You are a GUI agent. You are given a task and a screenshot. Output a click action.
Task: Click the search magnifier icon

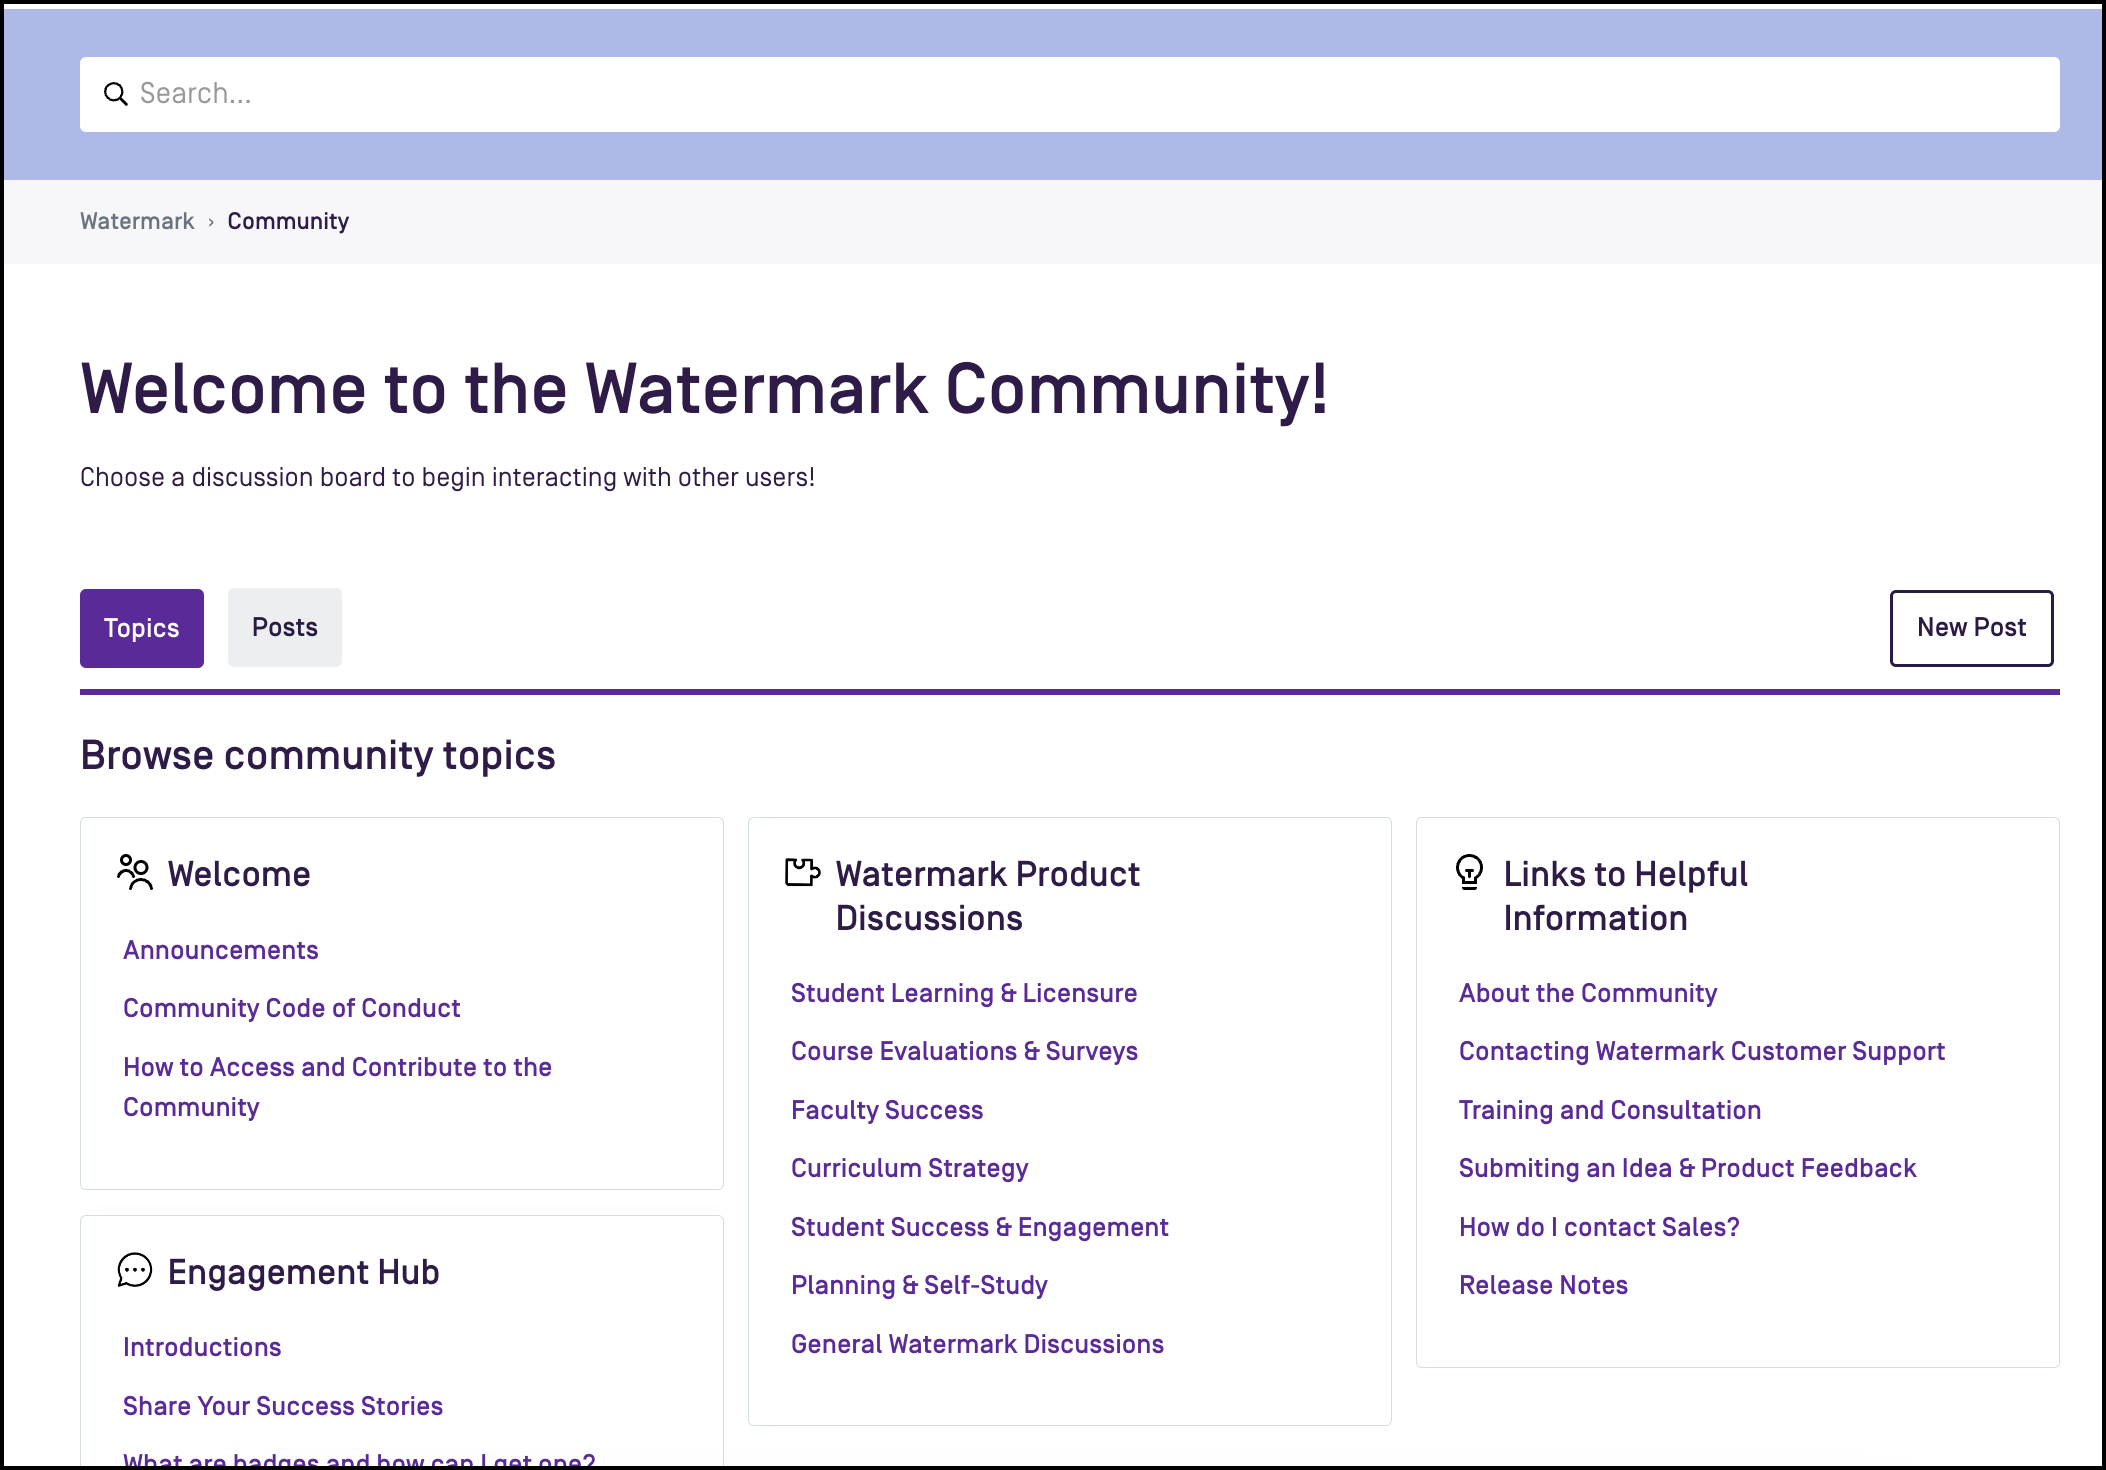click(116, 93)
